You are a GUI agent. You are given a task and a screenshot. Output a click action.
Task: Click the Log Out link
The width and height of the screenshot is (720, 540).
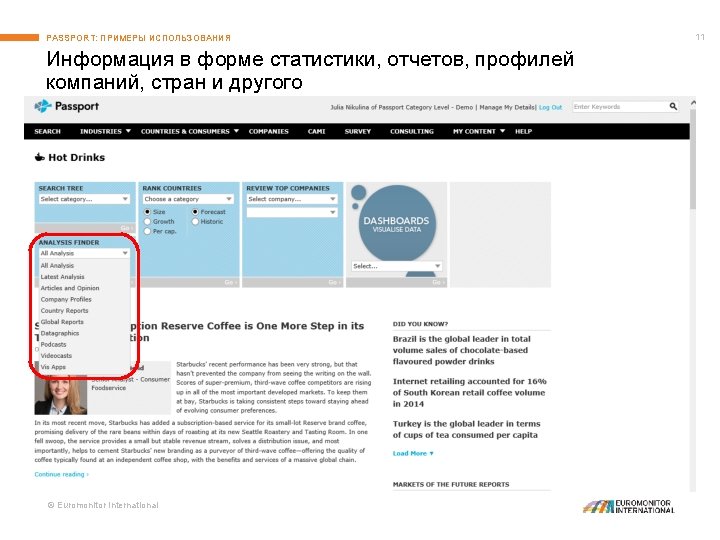(x=551, y=107)
